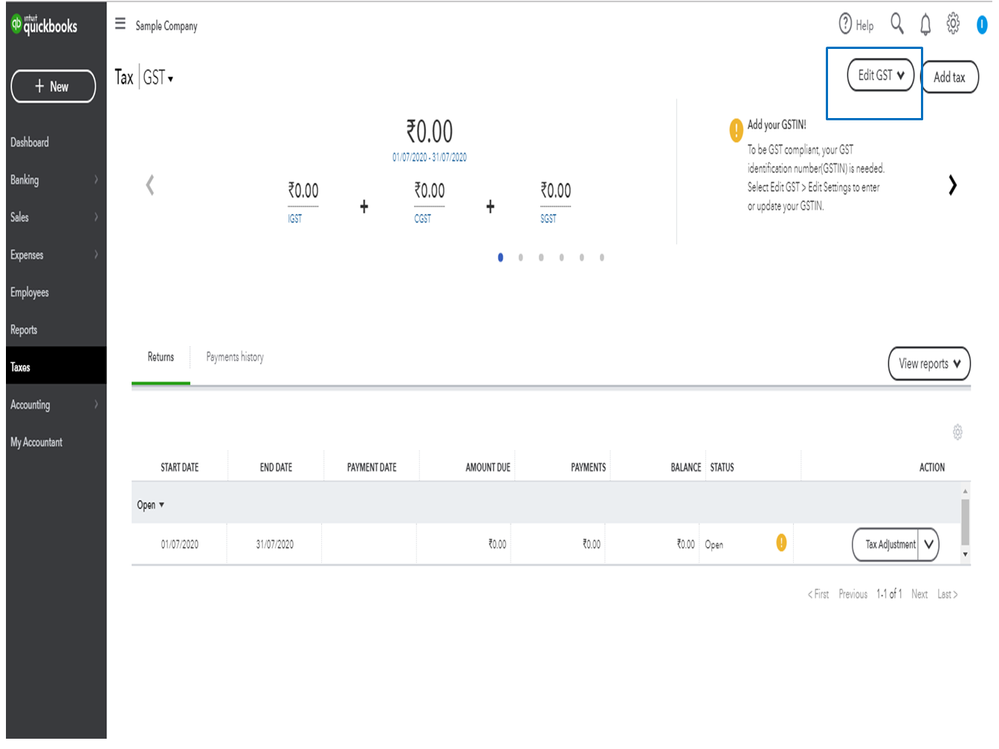Screen dimensions: 999x749
Task: Open the search magnifier icon
Action: click(x=897, y=24)
